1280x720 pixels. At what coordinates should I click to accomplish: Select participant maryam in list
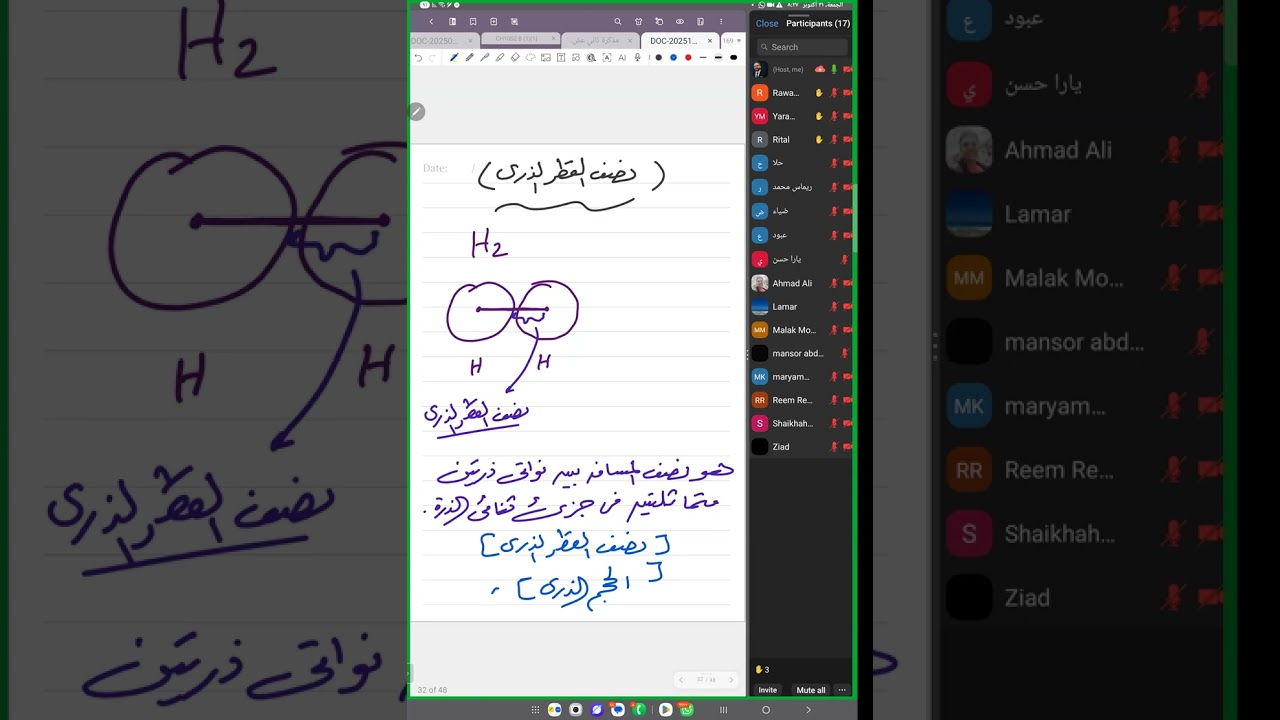coord(802,377)
